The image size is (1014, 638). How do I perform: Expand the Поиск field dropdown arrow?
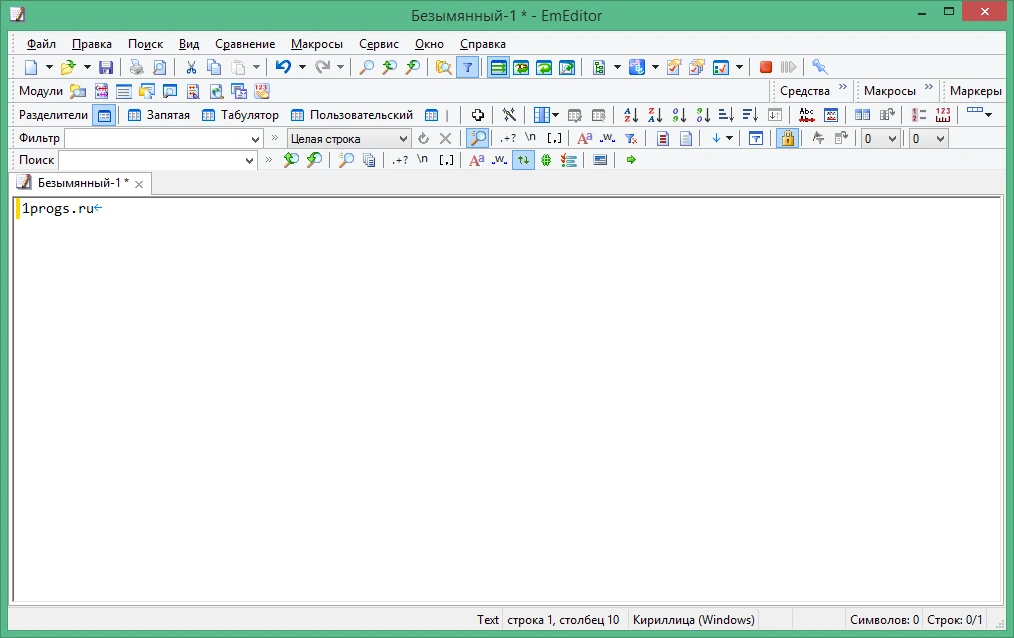250,160
